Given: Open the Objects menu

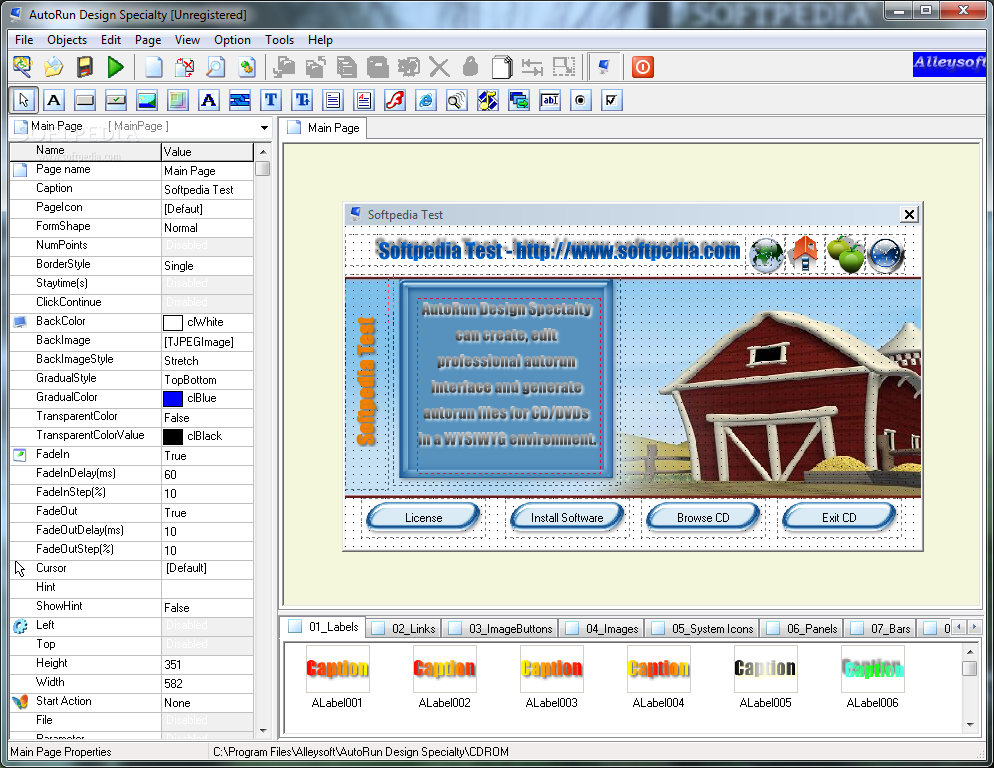Looking at the screenshot, I should [67, 40].
